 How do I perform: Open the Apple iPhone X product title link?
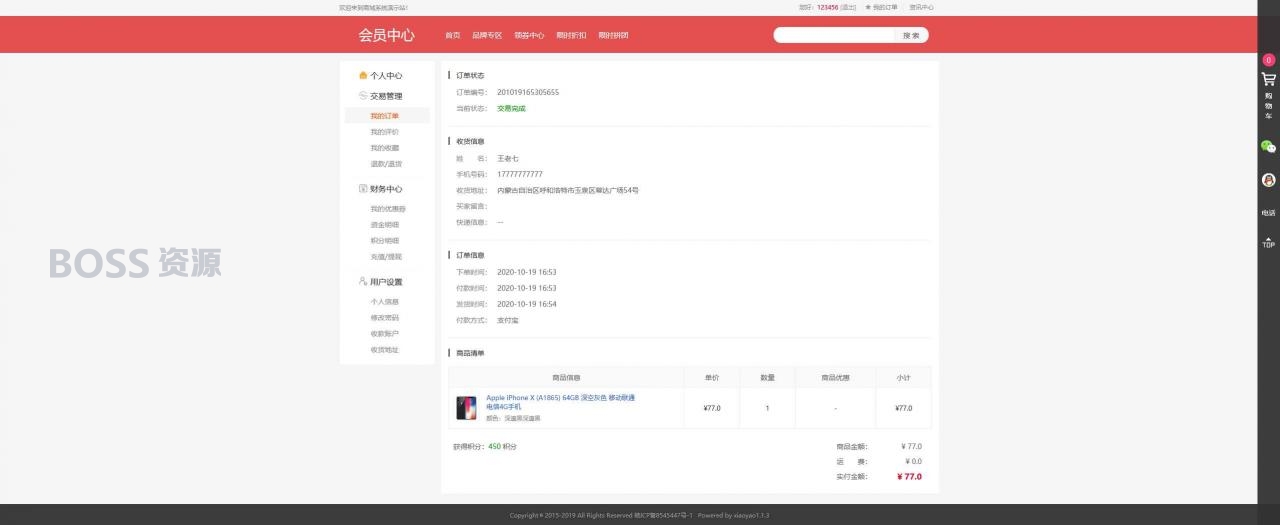[x=560, y=402]
